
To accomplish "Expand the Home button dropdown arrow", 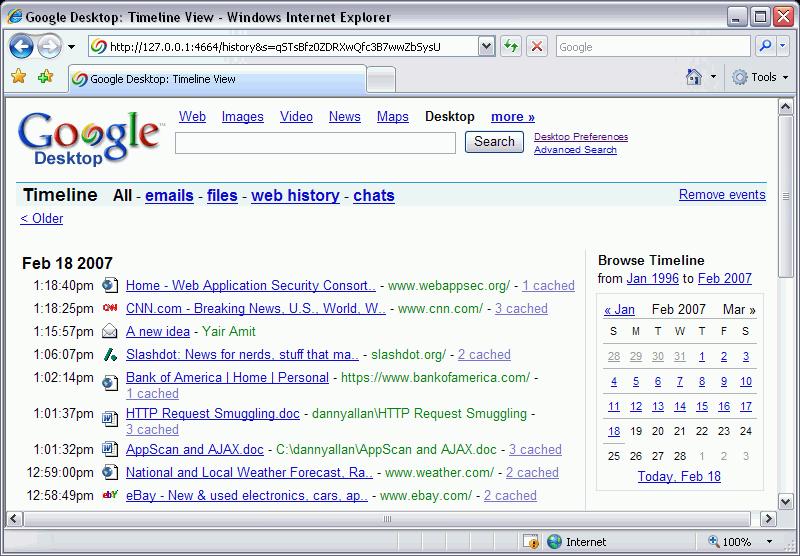I will pyautogui.click(x=713, y=77).
